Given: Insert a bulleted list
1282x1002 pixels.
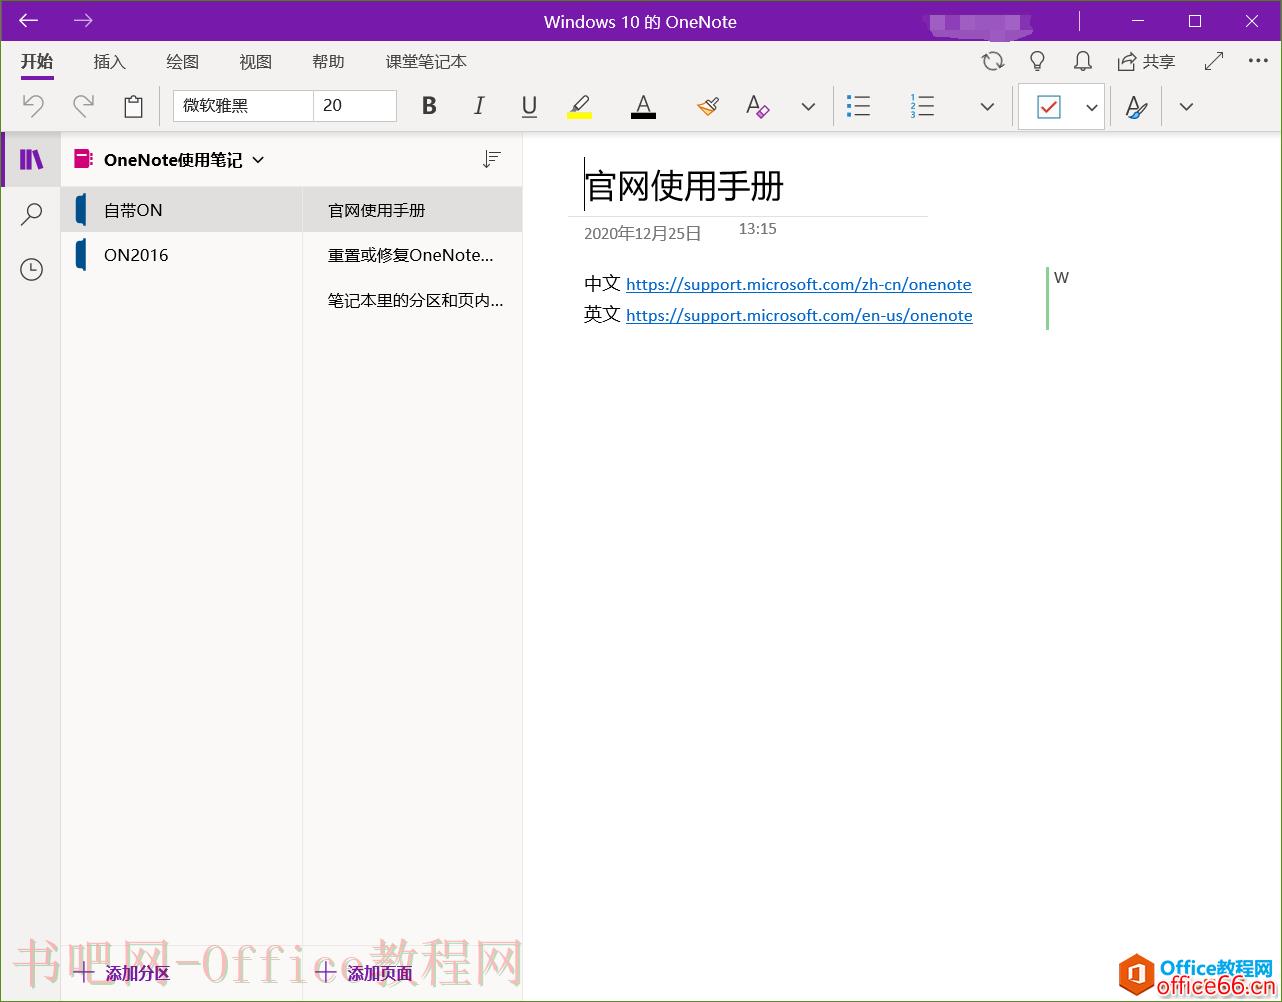Looking at the screenshot, I should point(858,106).
